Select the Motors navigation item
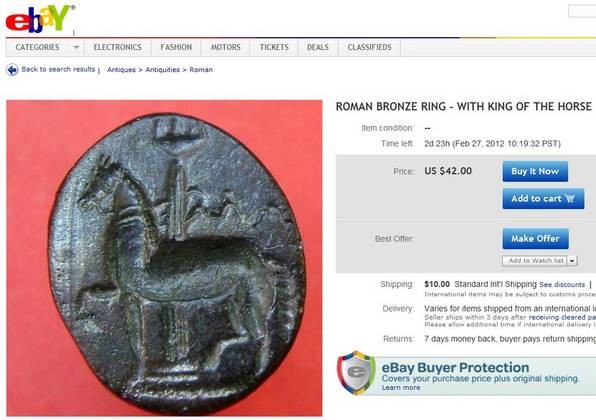The width and height of the screenshot is (596, 420). [225, 48]
